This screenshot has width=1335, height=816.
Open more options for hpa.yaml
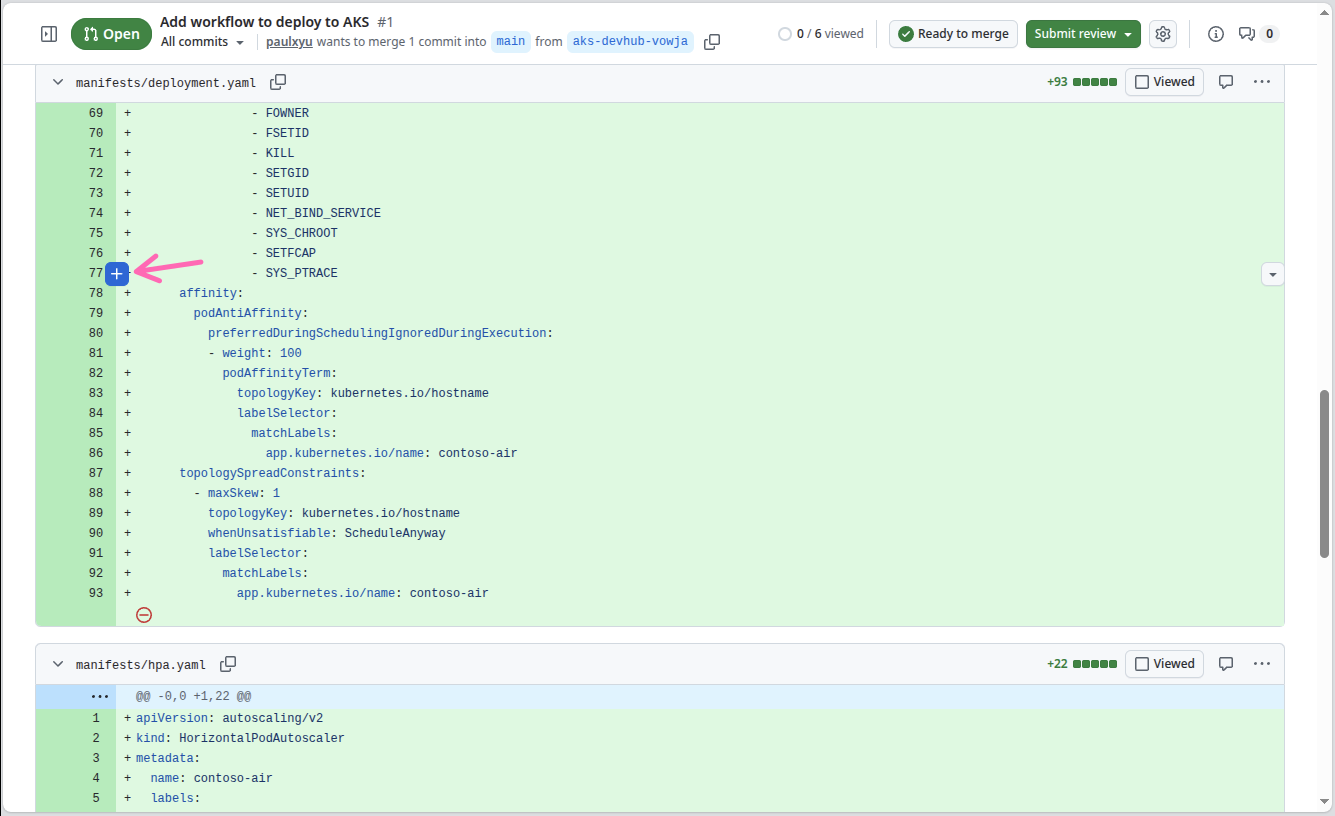tap(1262, 664)
